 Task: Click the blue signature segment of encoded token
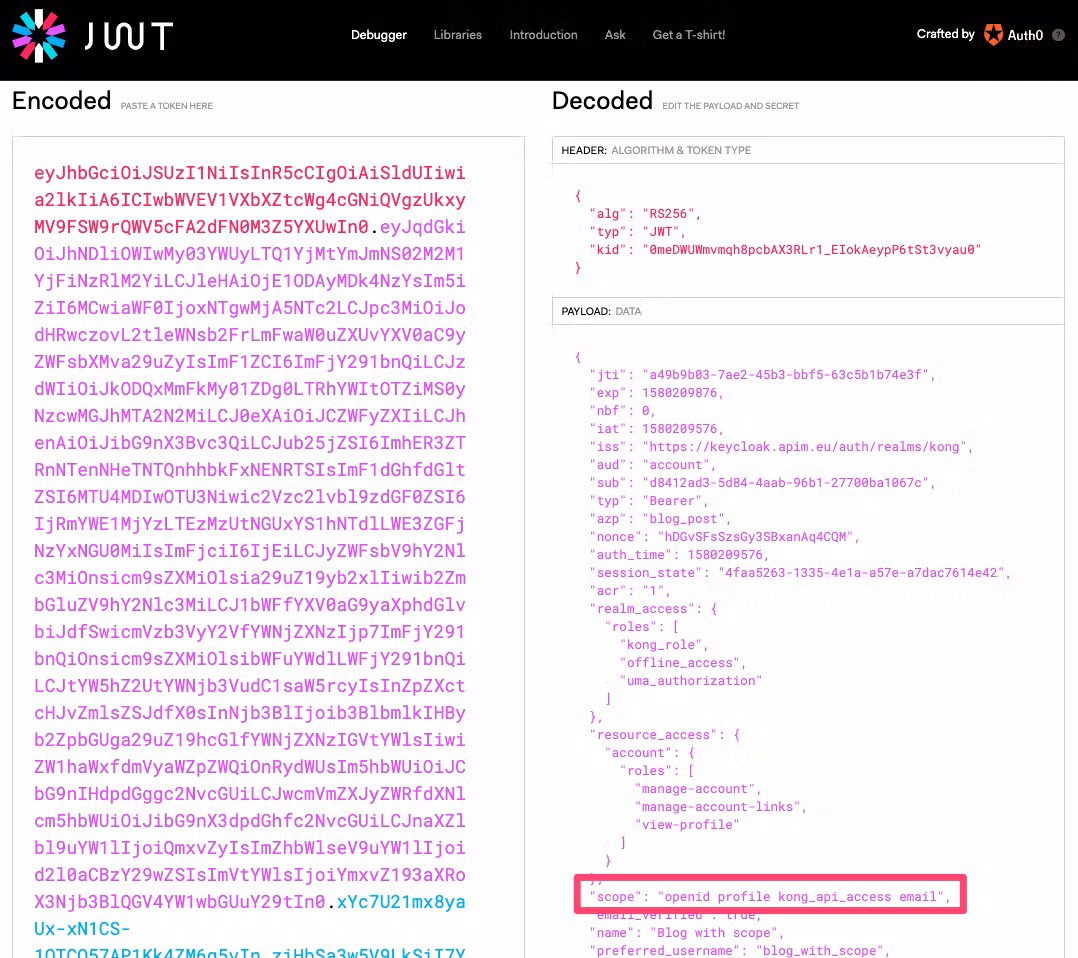[x=400, y=902]
